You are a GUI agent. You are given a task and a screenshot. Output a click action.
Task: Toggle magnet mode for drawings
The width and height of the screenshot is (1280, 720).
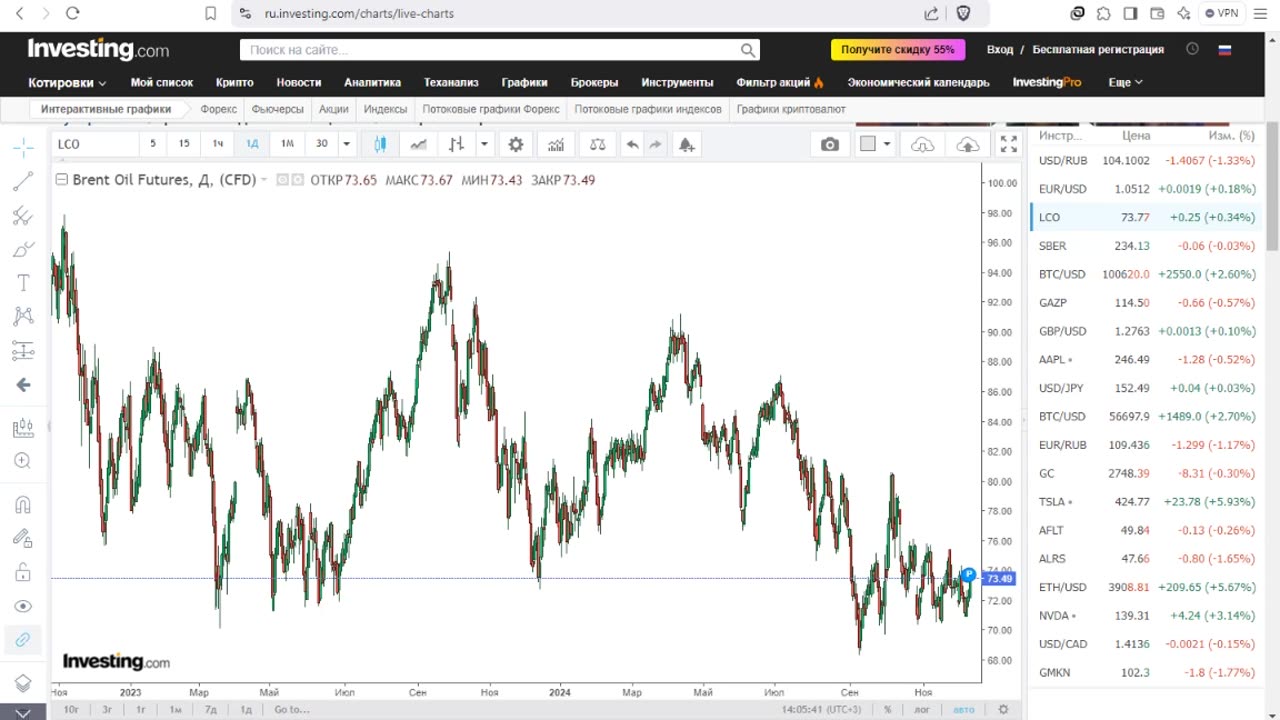pyautogui.click(x=23, y=505)
